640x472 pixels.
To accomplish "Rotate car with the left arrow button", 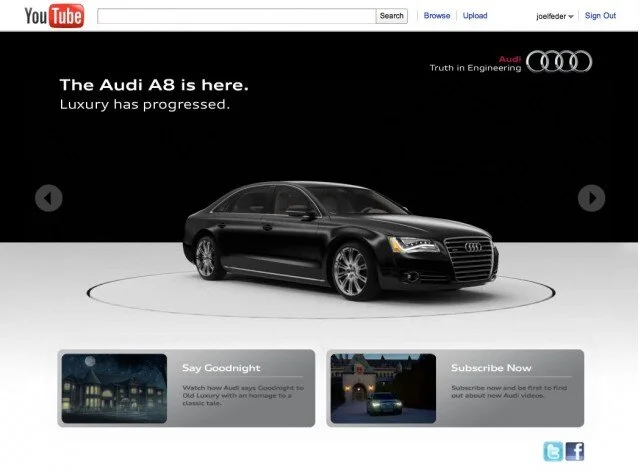I will coord(49,198).
